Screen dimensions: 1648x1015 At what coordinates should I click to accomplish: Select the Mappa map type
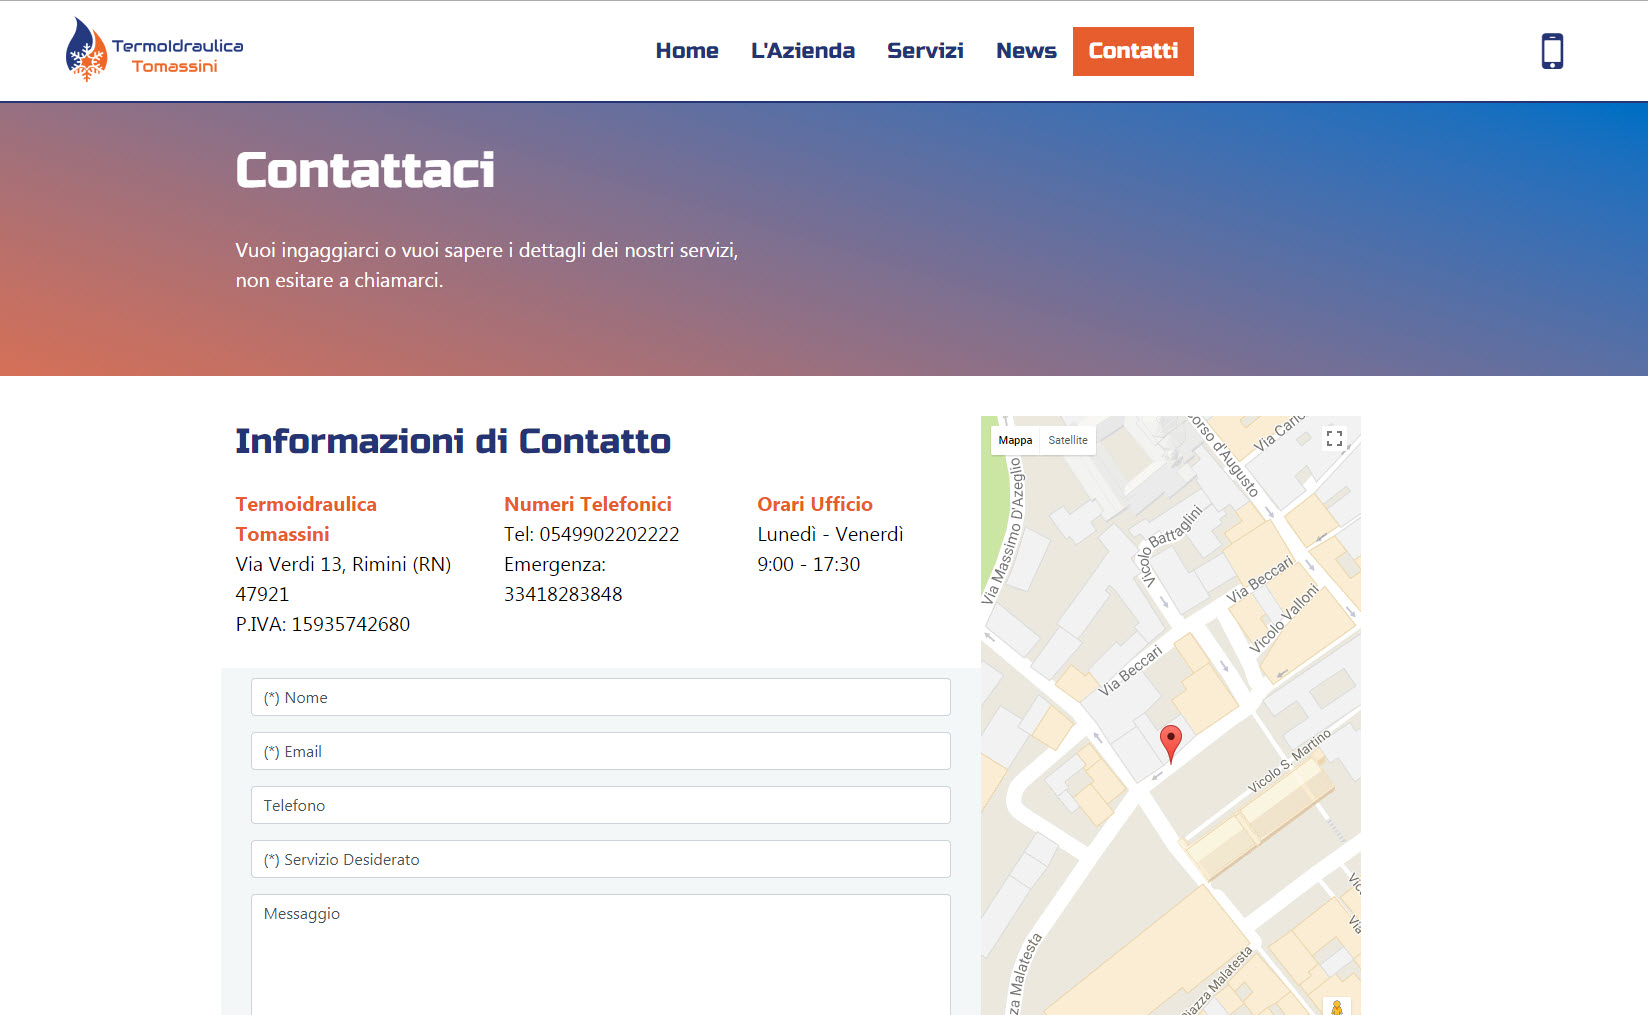pyautogui.click(x=1015, y=440)
